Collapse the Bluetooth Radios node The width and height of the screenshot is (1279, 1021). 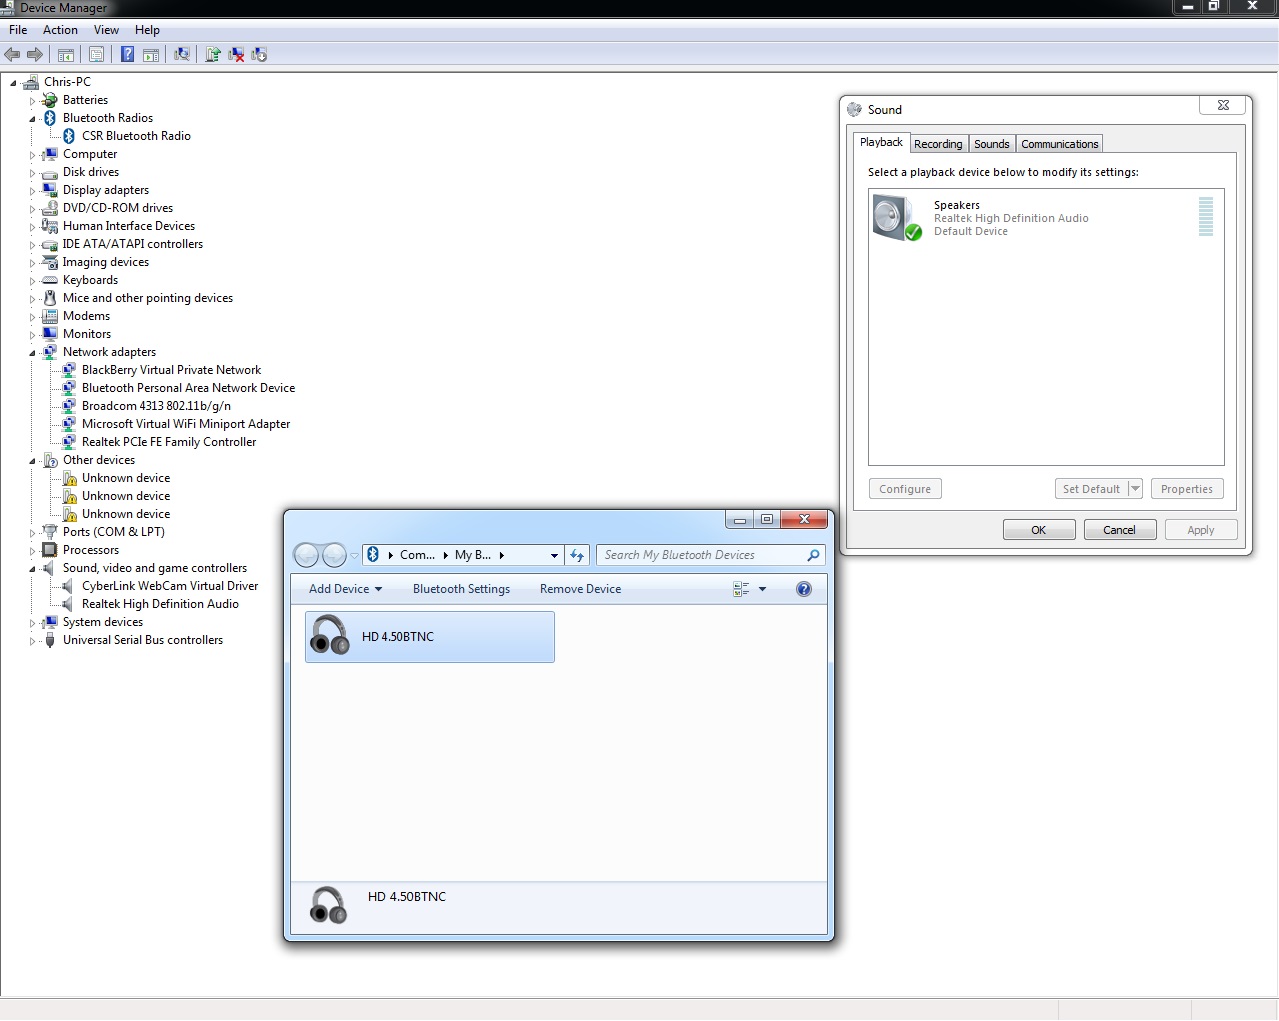[x=32, y=119]
